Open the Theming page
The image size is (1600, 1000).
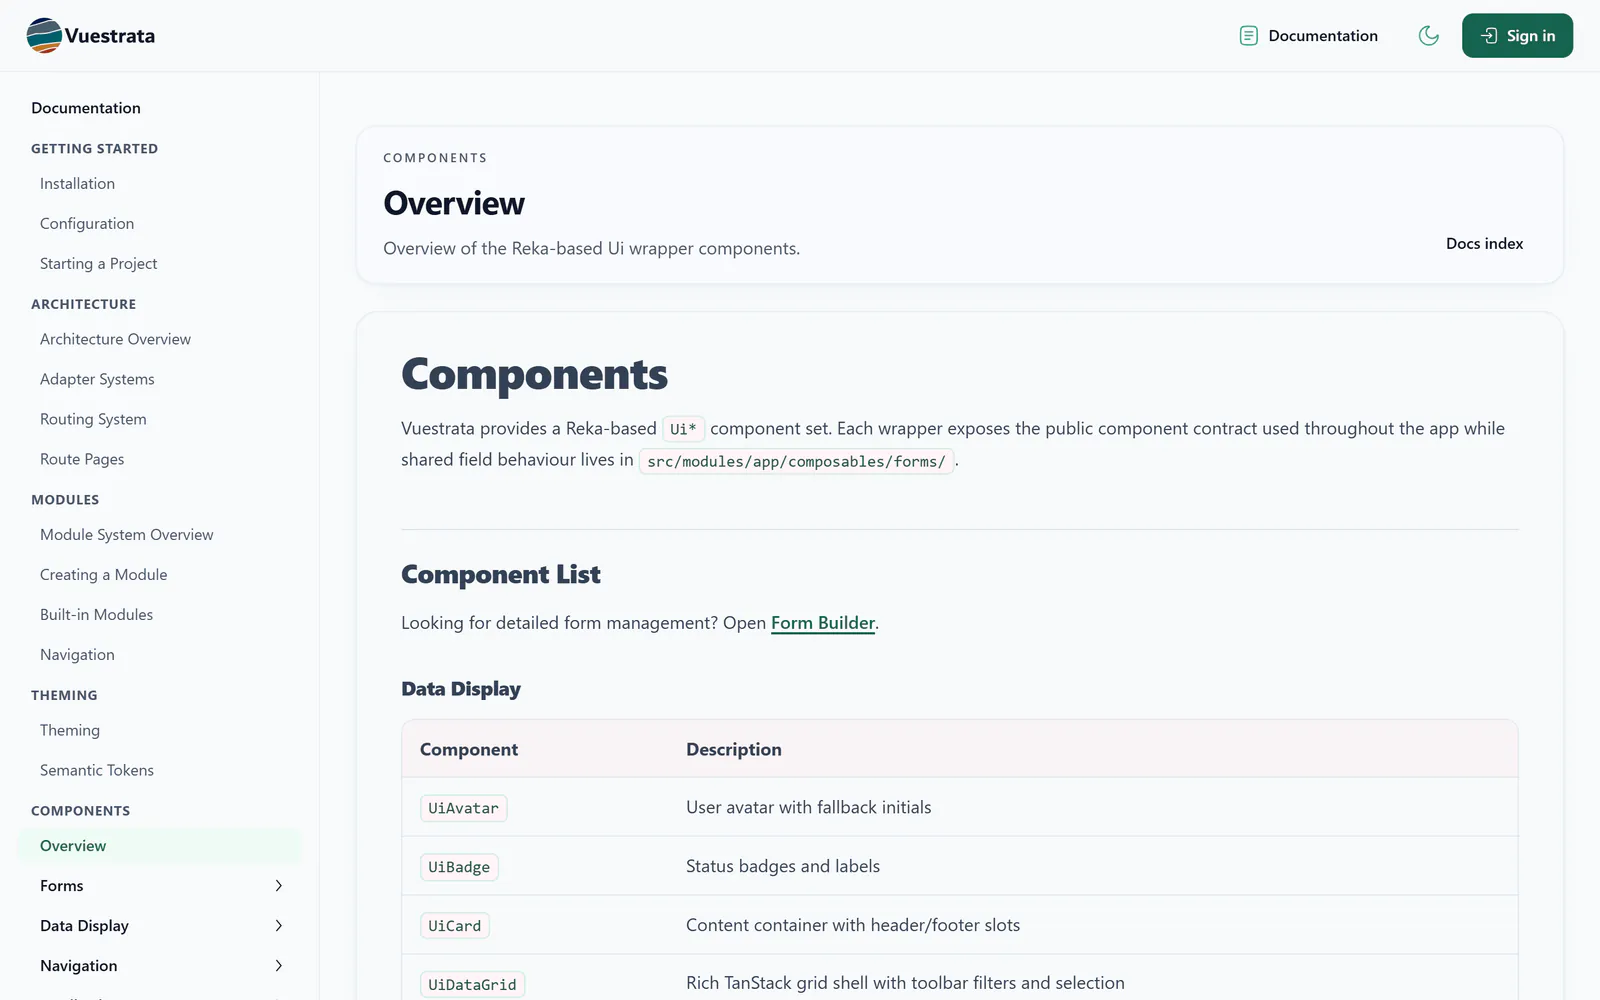70,731
